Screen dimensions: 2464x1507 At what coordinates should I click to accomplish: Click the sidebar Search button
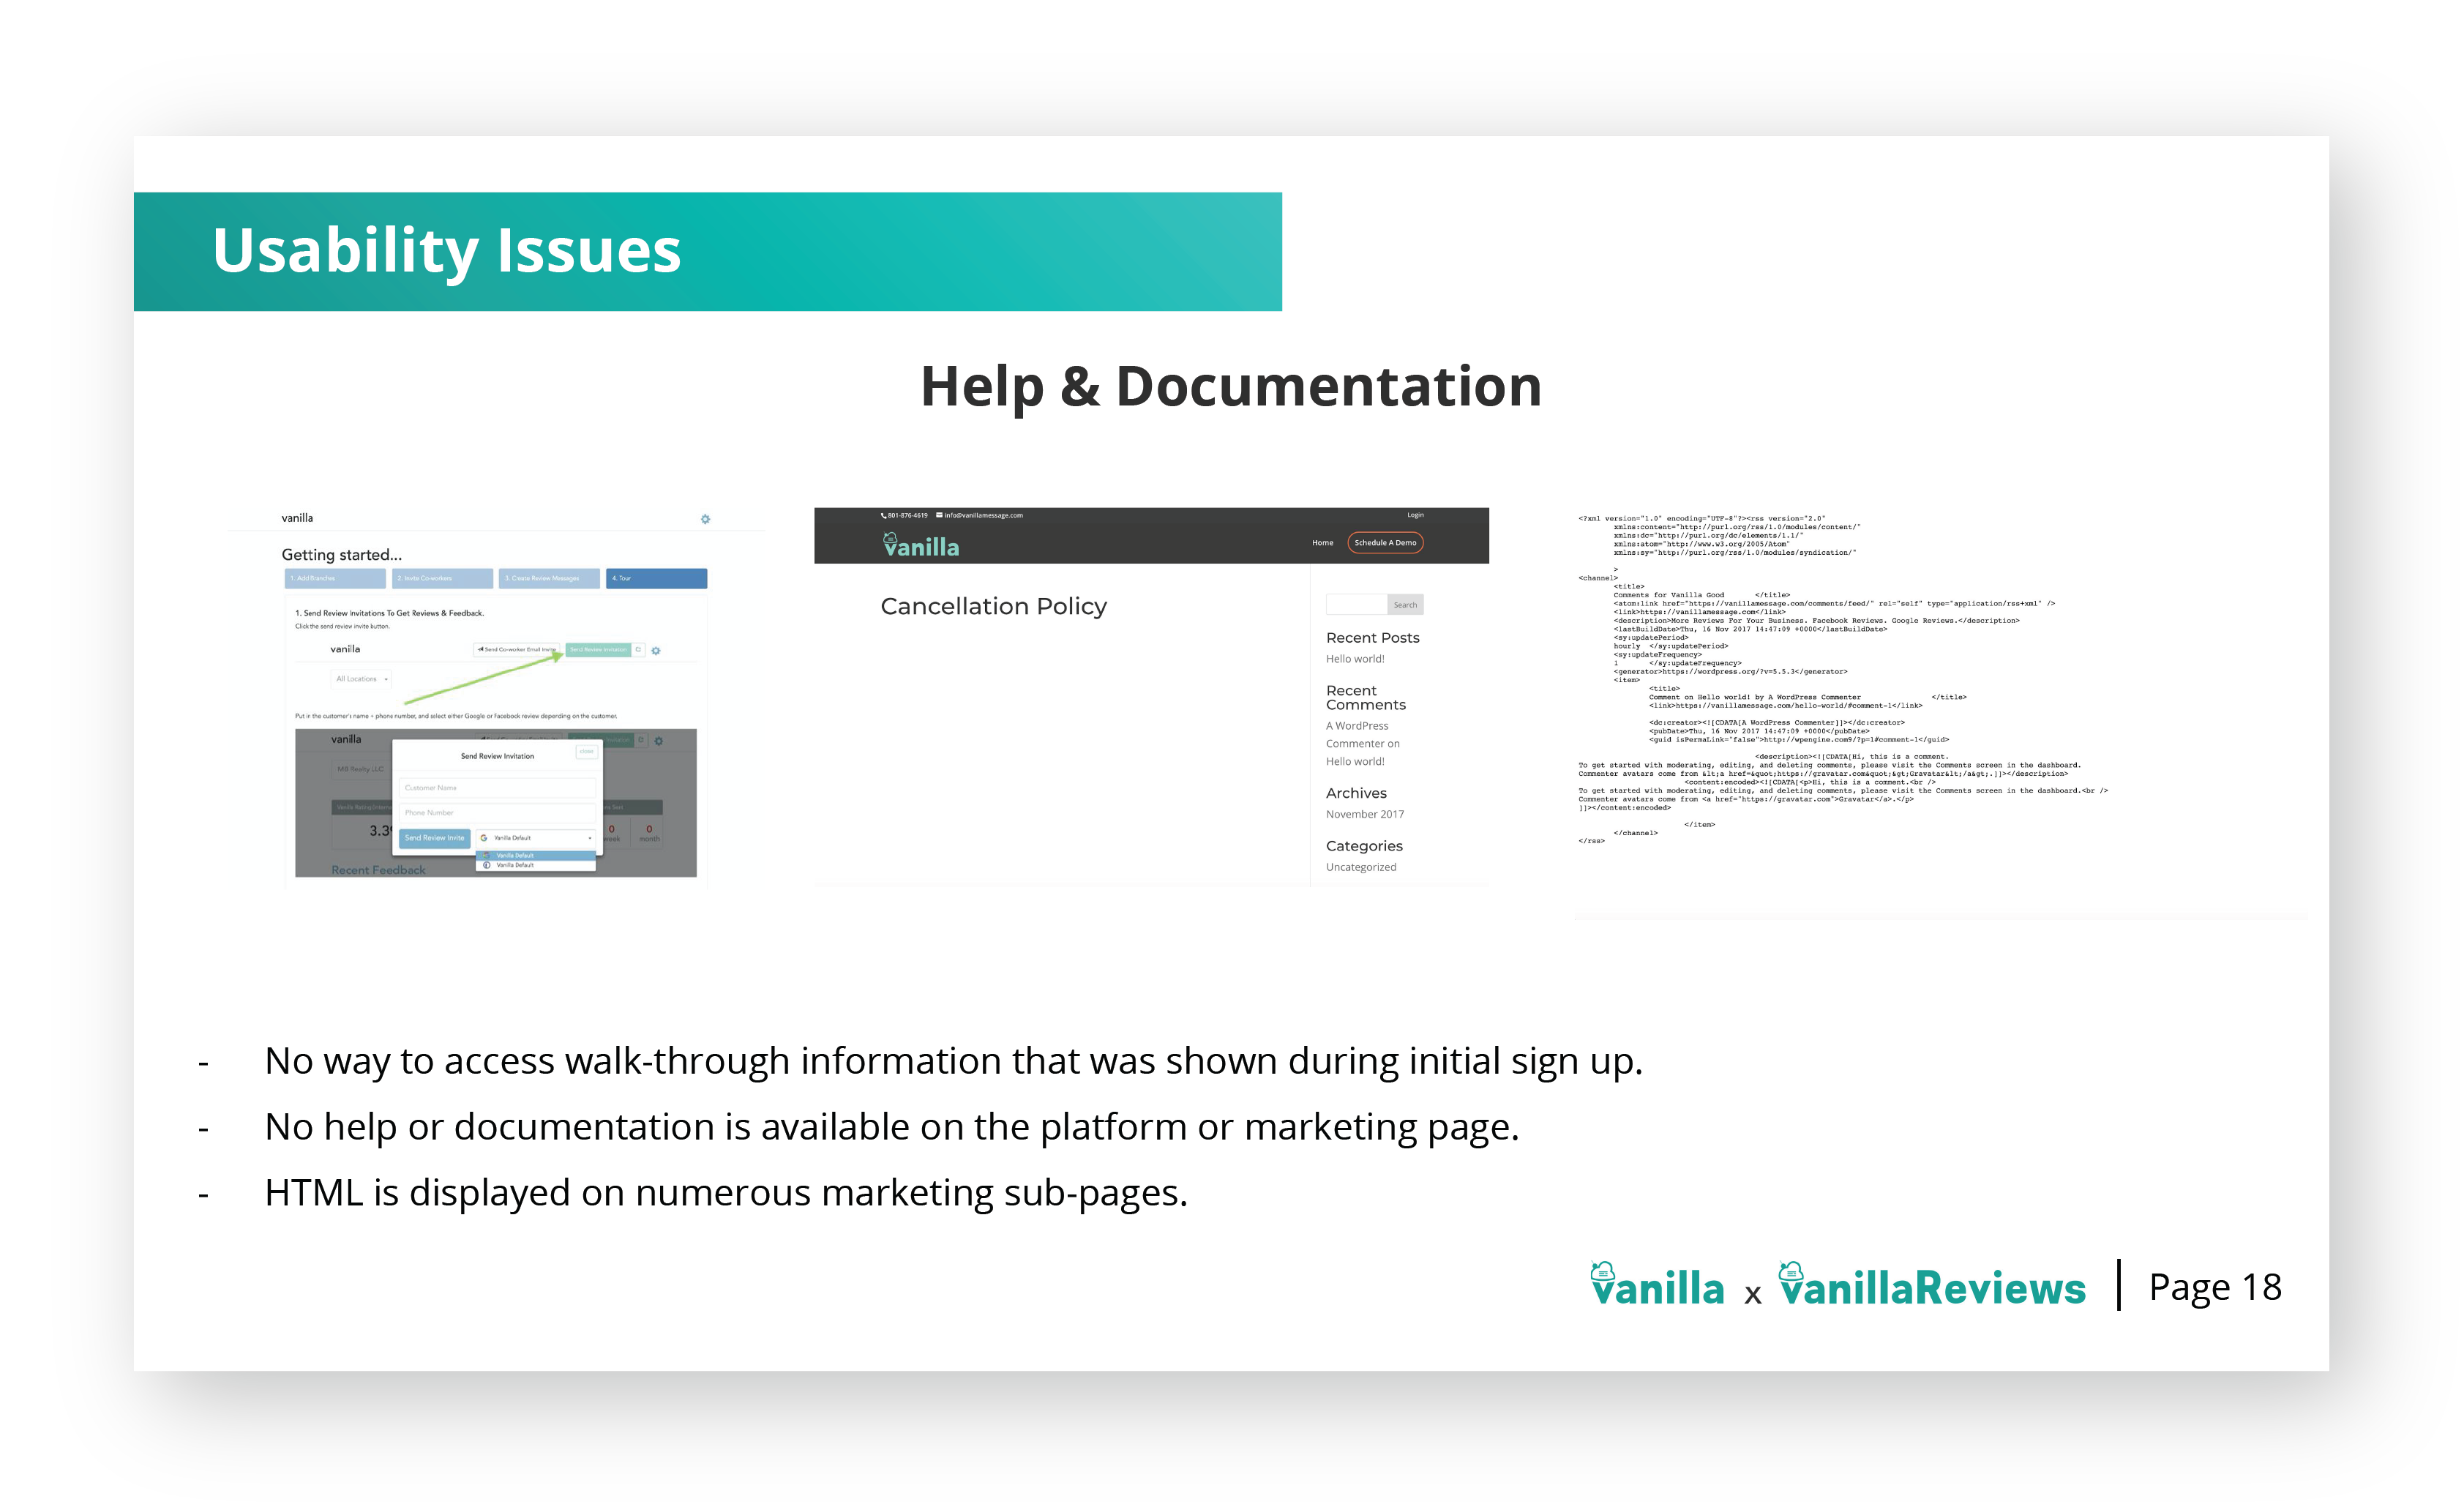coord(1404,605)
